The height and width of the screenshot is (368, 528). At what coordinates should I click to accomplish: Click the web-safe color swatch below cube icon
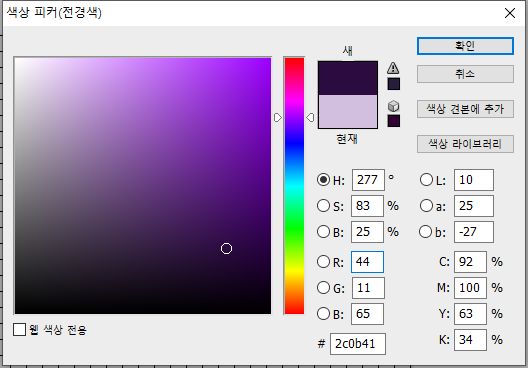[394, 121]
